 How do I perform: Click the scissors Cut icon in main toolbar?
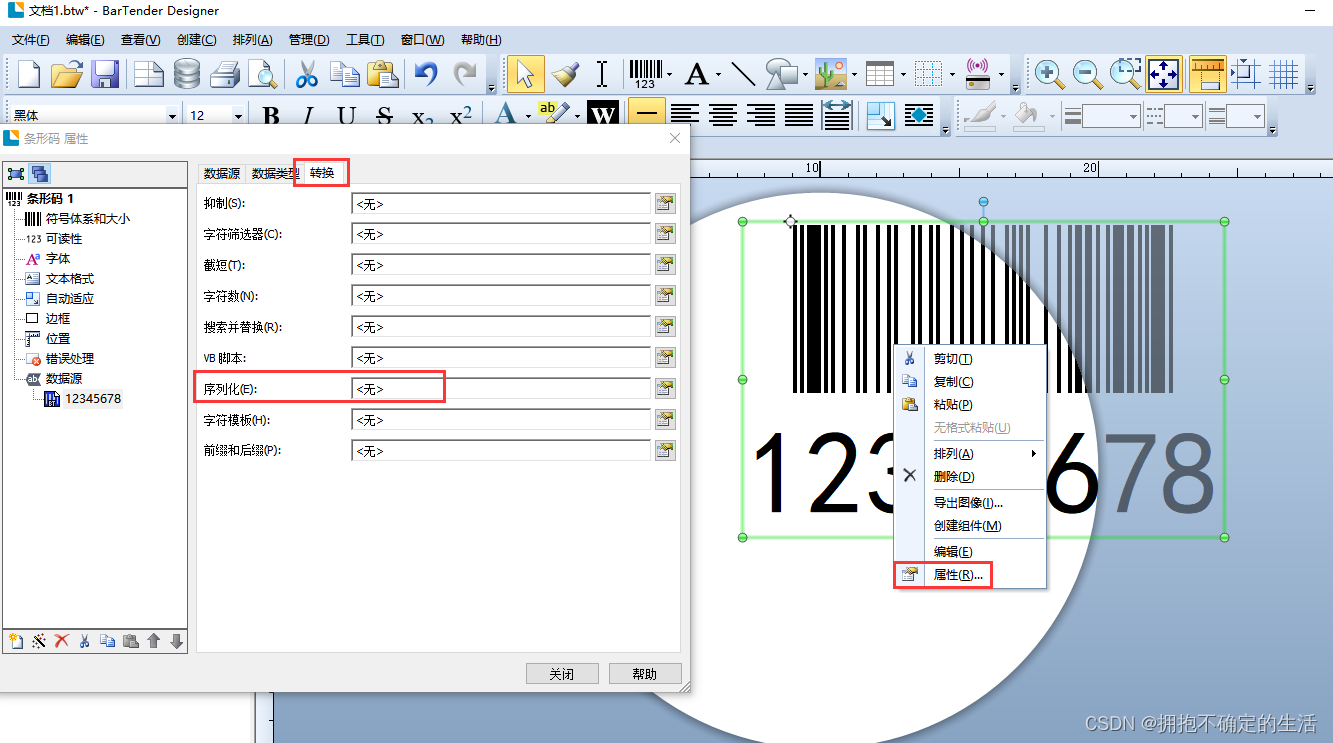307,74
